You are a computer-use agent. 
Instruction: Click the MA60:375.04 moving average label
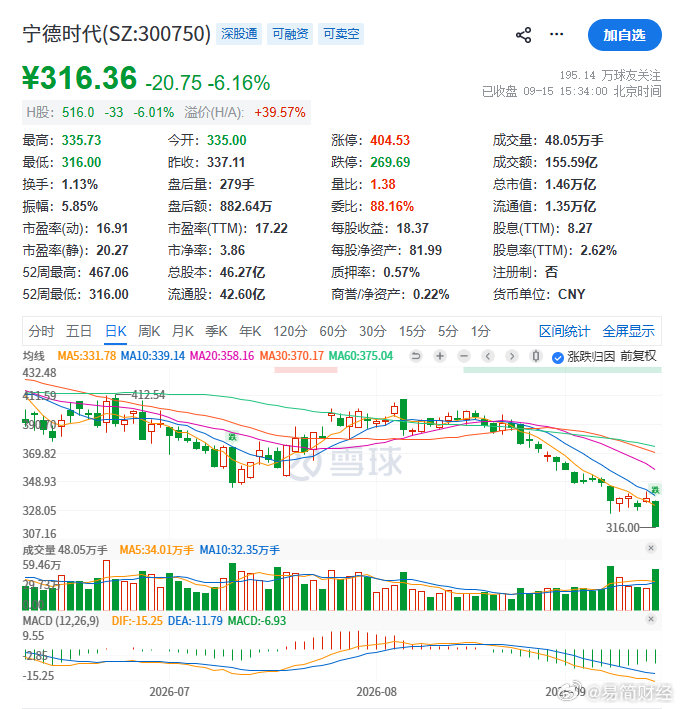coord(361,356)
